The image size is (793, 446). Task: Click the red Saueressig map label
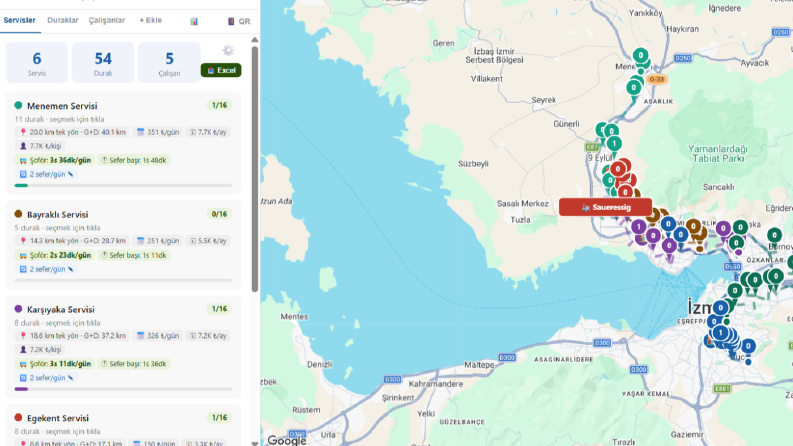click(605, 207)
